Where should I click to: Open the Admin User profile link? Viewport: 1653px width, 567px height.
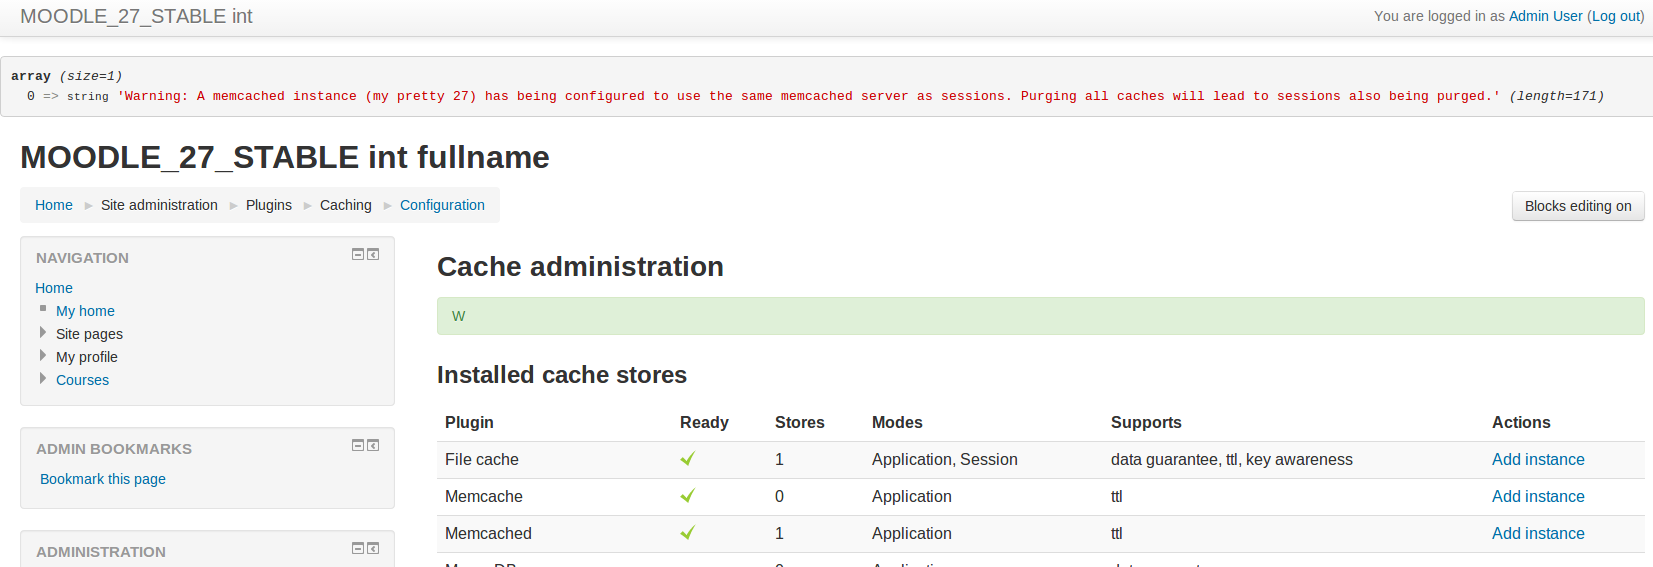click(x=1545, y=16)
